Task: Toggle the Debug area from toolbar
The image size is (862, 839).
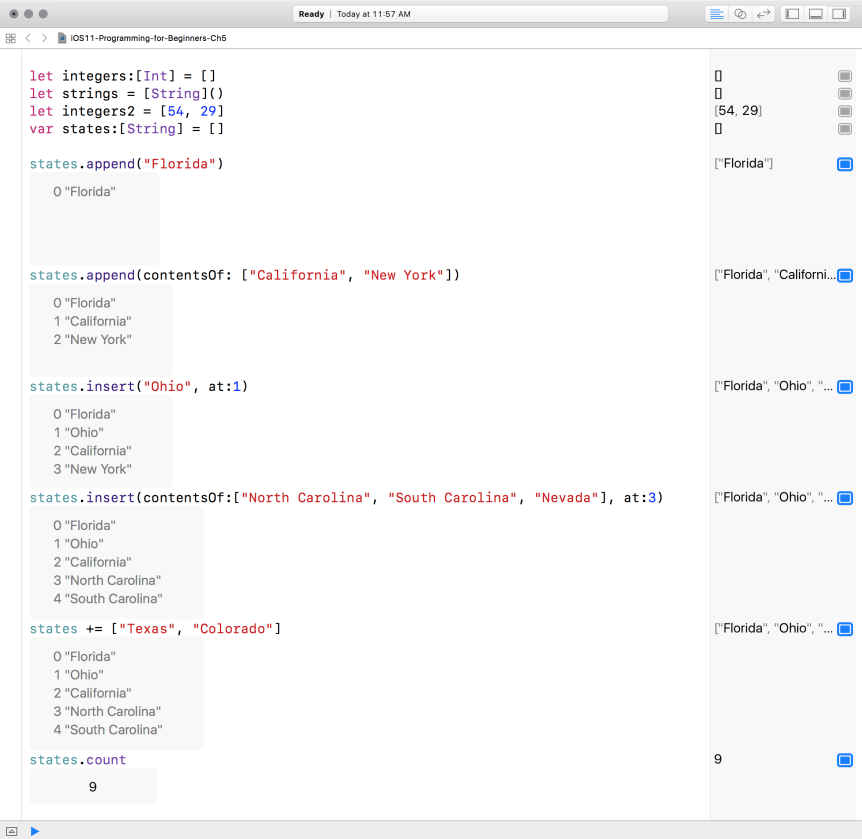Action: 816,14
